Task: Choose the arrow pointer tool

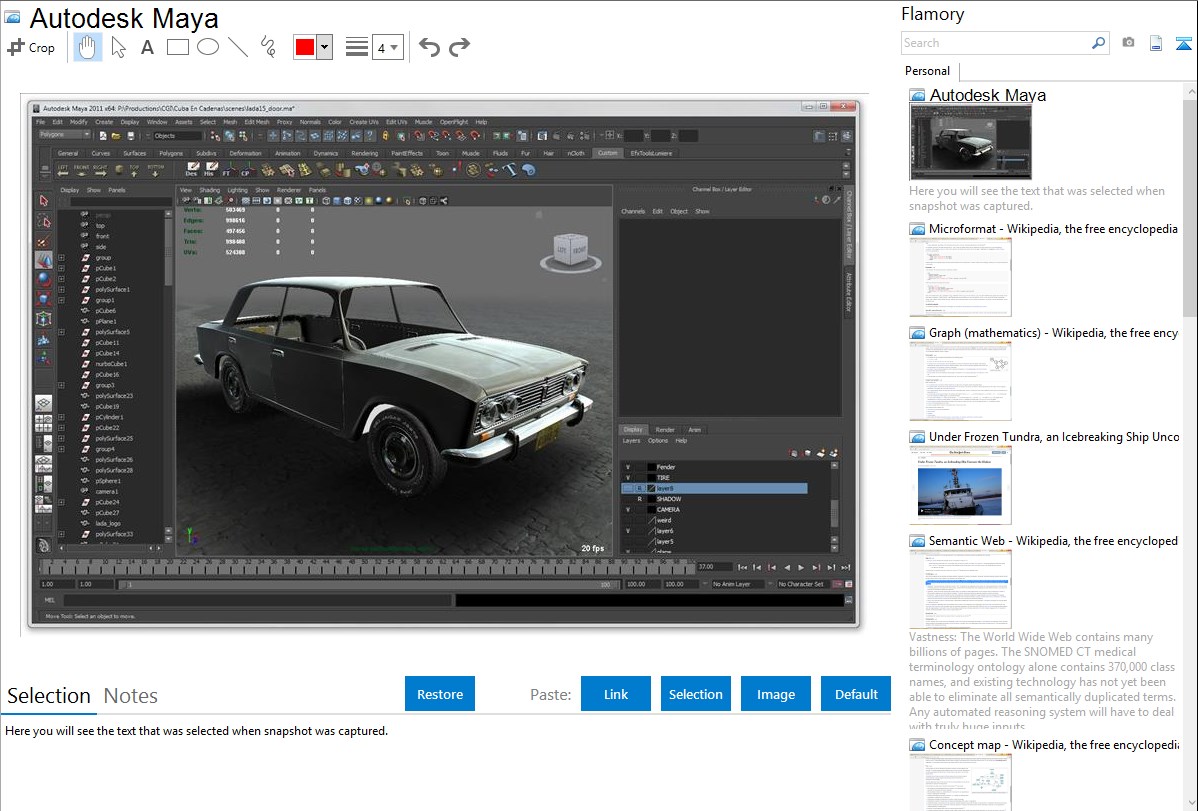Action: pyautogui.click(x=118, y=47)
